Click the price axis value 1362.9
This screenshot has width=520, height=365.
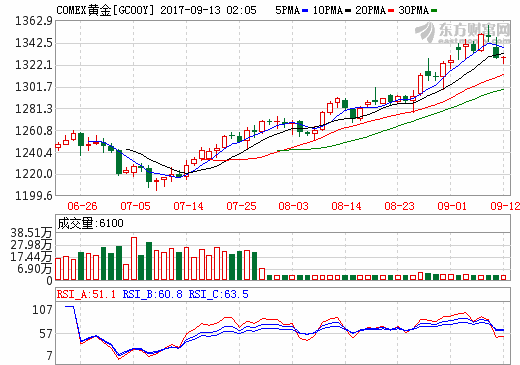34,21
